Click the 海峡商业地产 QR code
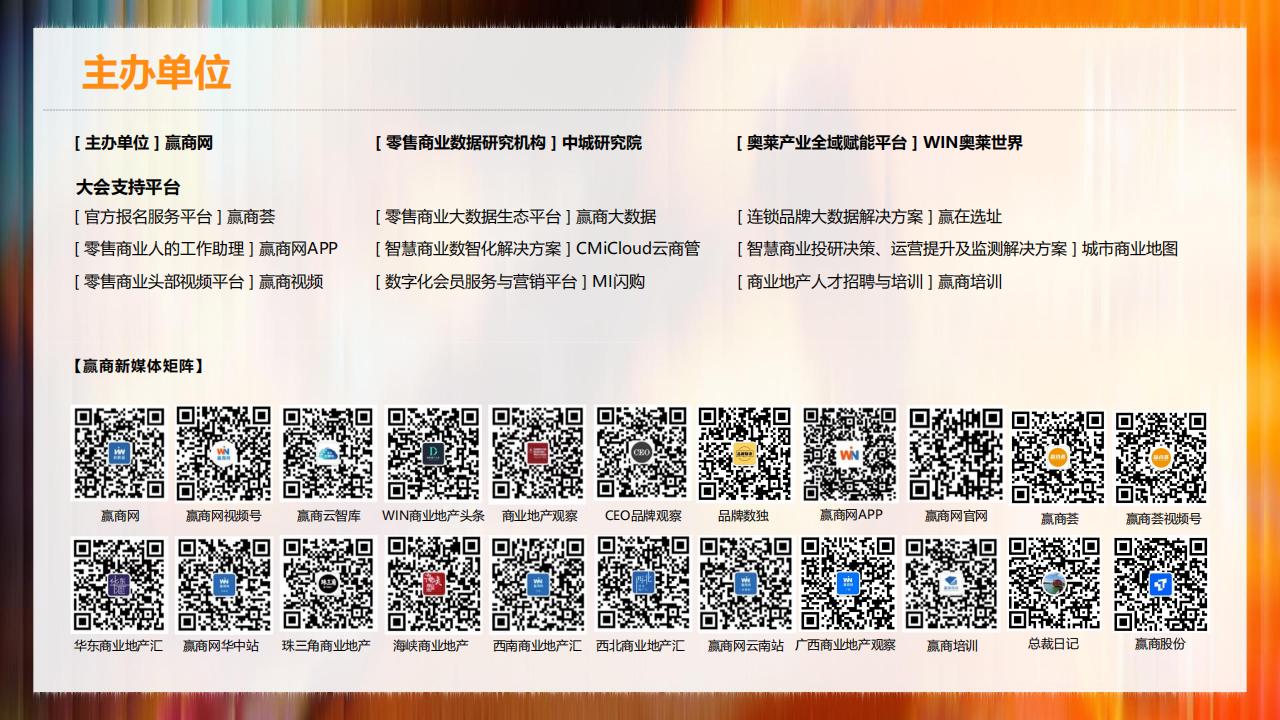 [x=433, y=584]
